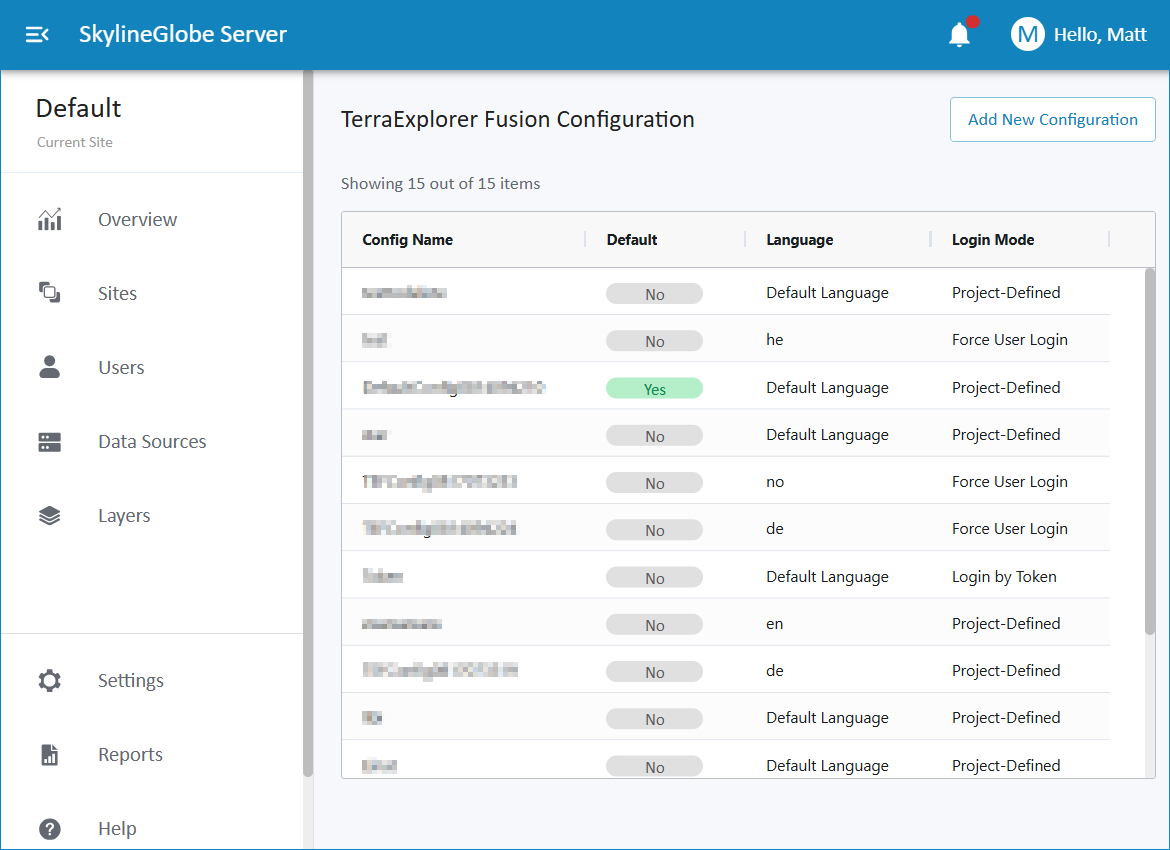
Task: Open Settings in sidebar
Action: tap(131, 681)
